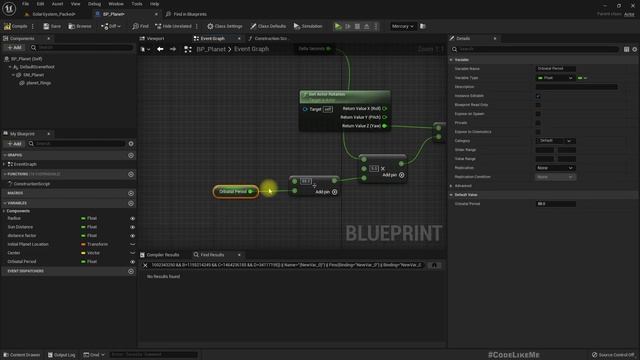640x360 pixels.
Task: Toggle Hide Unrelated nodes
Action: pyautogui.click(x=173, y=26)
